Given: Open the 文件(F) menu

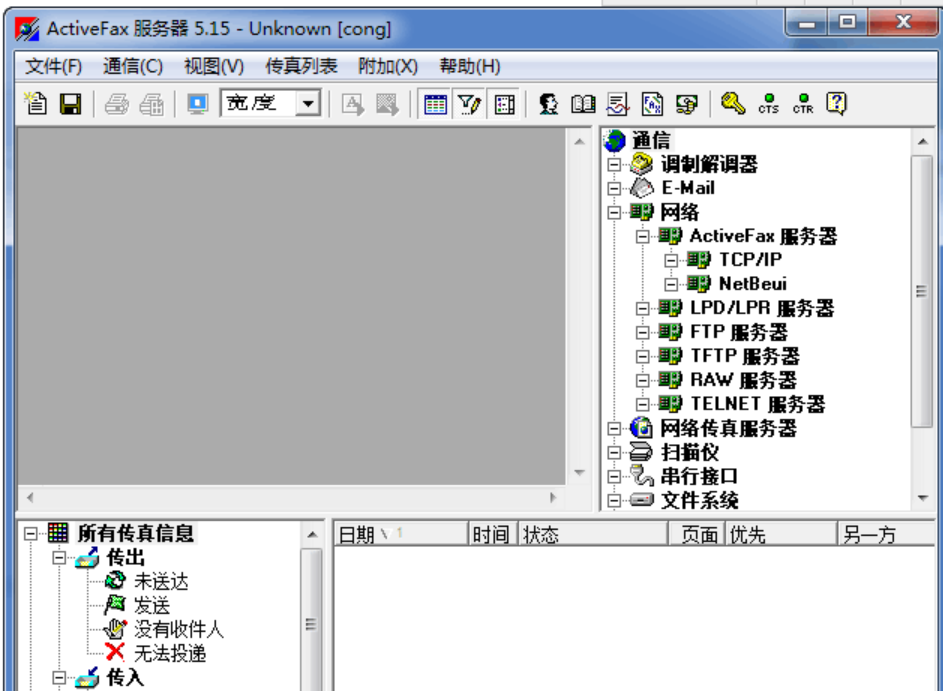Looking at the screenshot, I should [54, 66].
